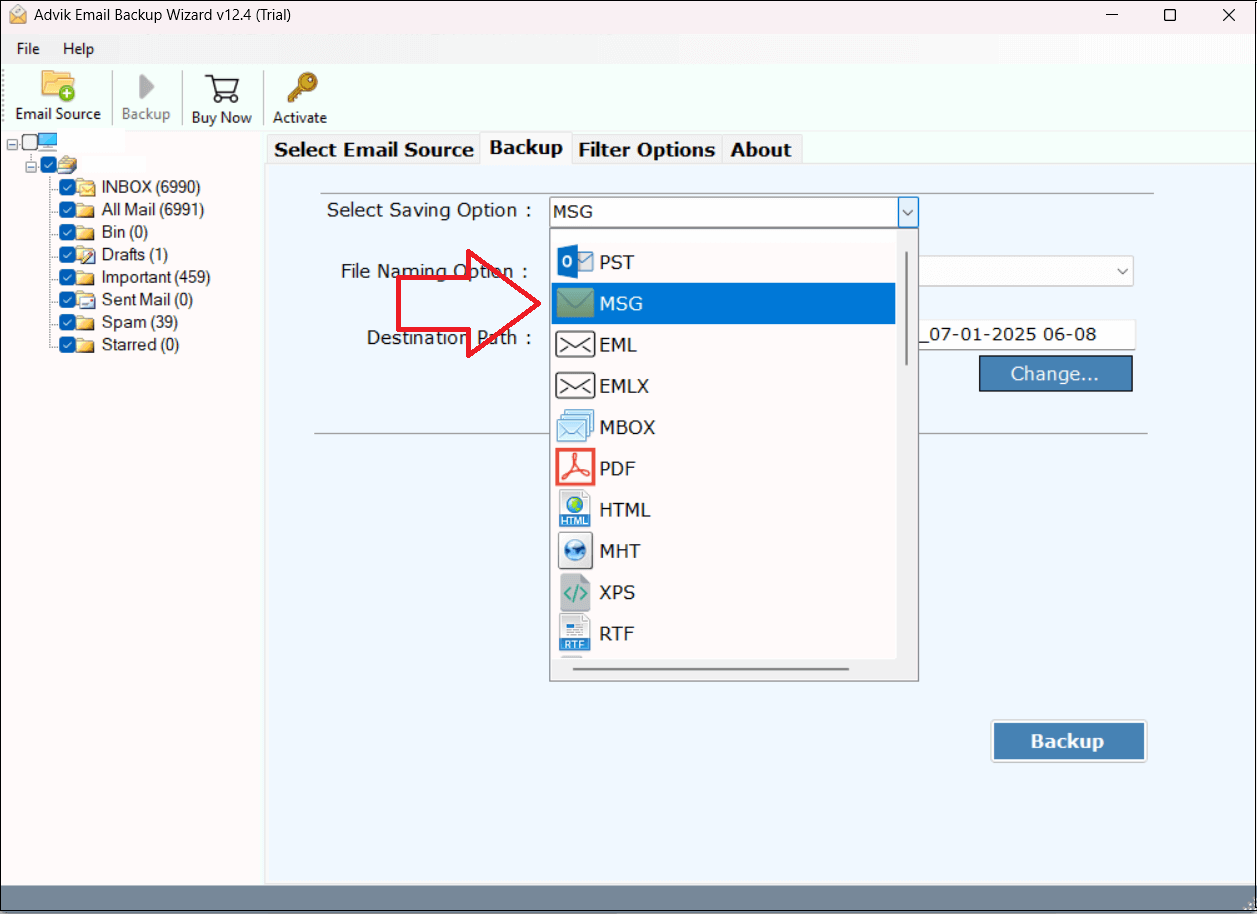Image resolution: width=1257 pixels, height=914 pixels.
Task: Open the Email Source tool
Action: 58,95
